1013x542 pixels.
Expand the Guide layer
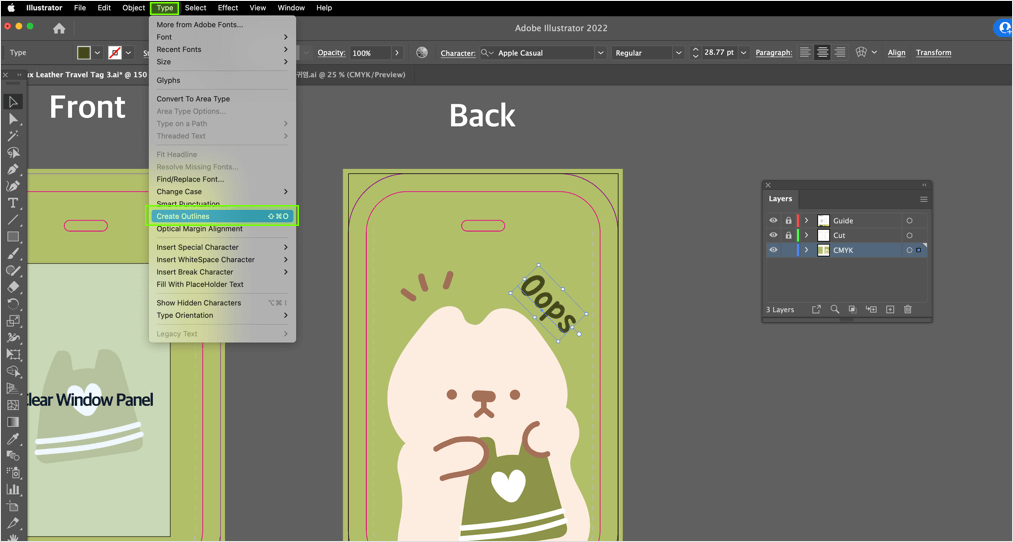click(806, 220)
